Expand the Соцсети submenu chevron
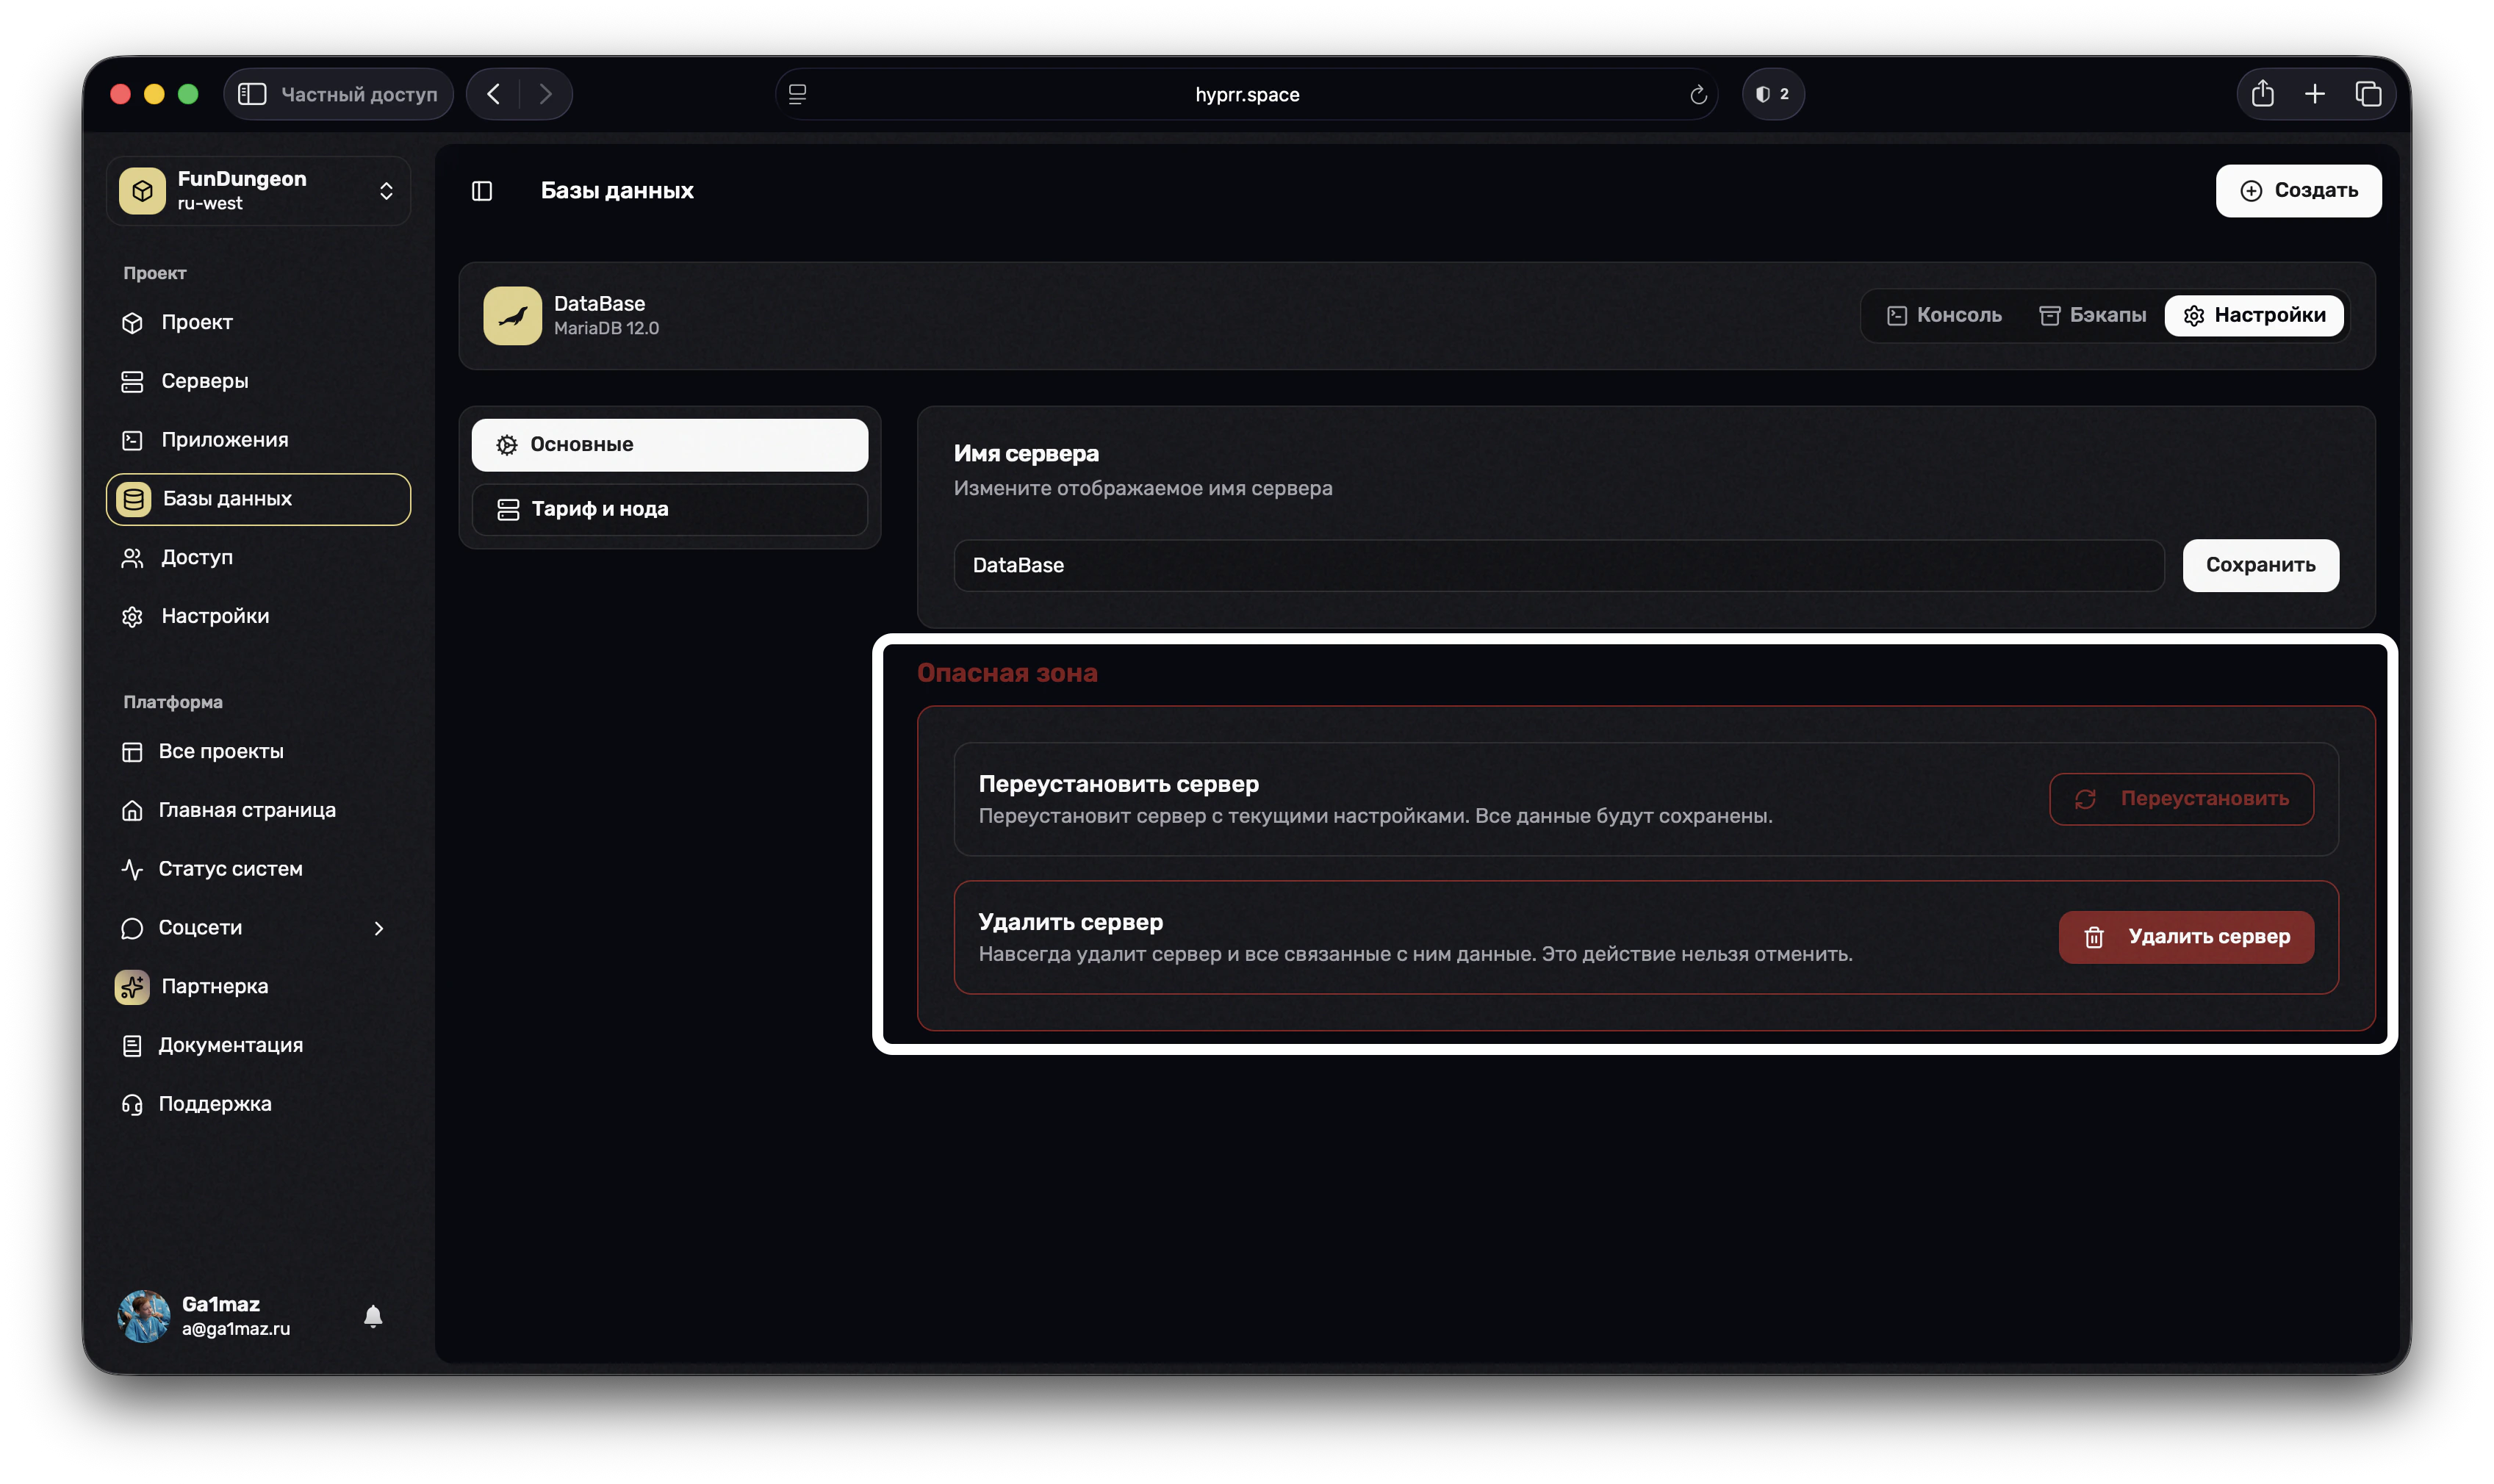 click(x=379, y=928)
